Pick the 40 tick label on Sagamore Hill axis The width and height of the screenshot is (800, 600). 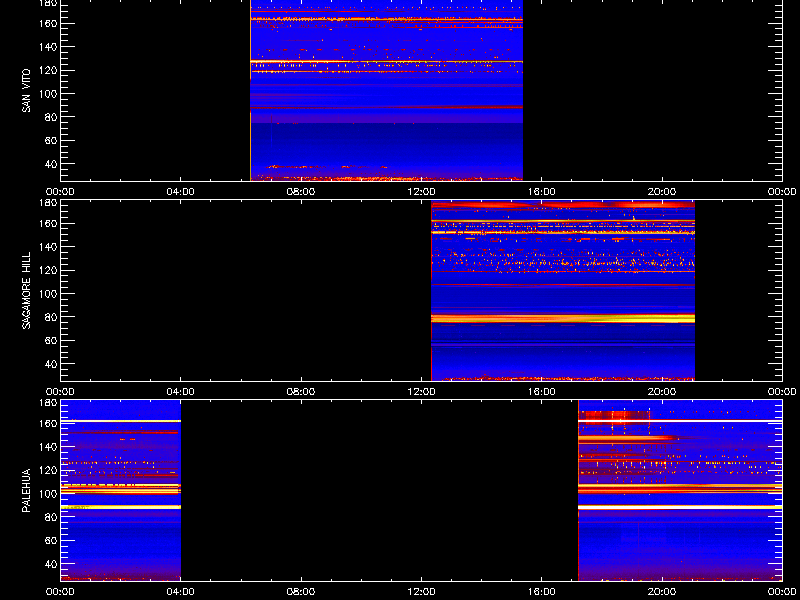pos(52,364)
